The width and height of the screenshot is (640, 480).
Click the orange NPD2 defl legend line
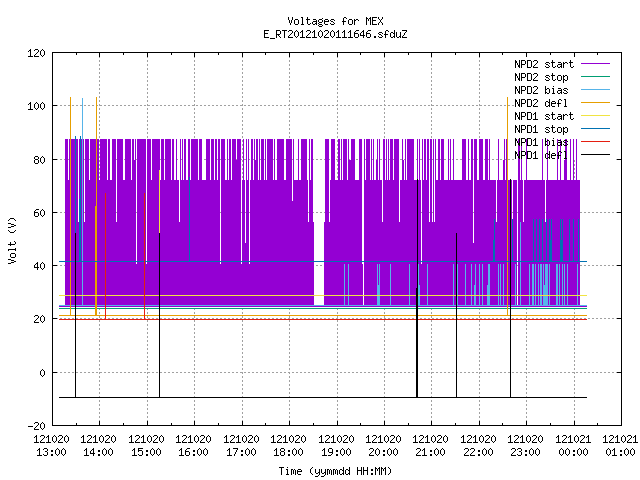coord(595,102)
